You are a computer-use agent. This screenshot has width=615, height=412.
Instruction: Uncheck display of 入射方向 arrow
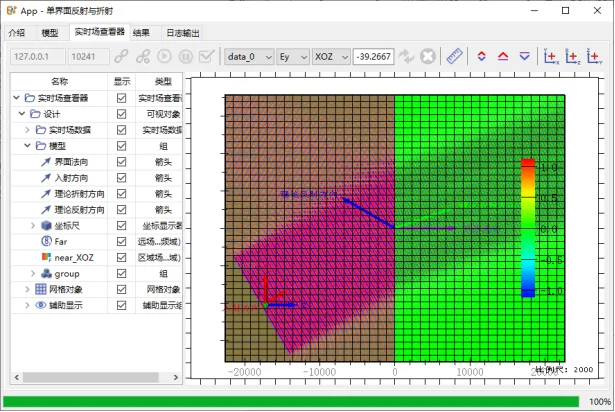(x=122, y=178)
